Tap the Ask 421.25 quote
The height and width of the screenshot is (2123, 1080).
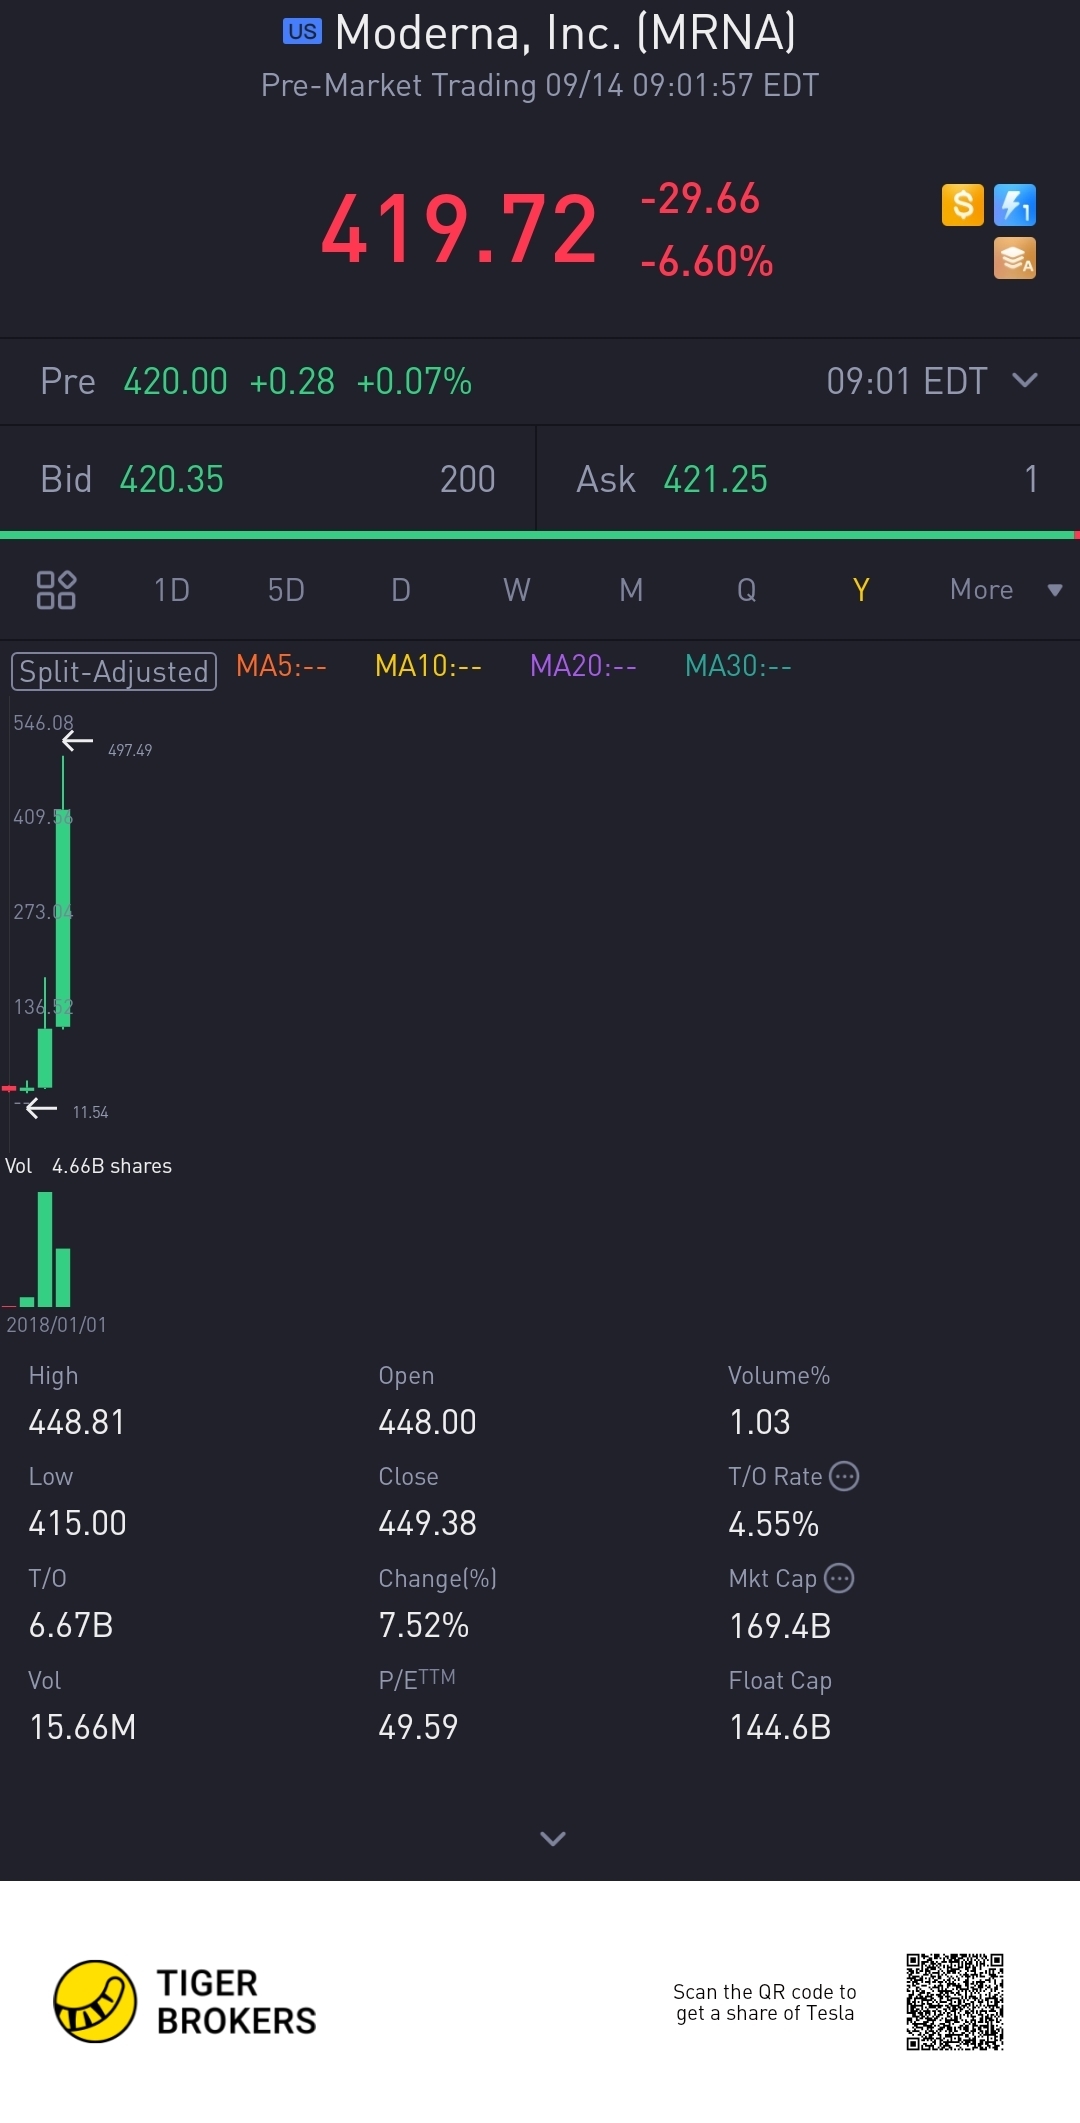pyautogui.click(x=808, y=479)
